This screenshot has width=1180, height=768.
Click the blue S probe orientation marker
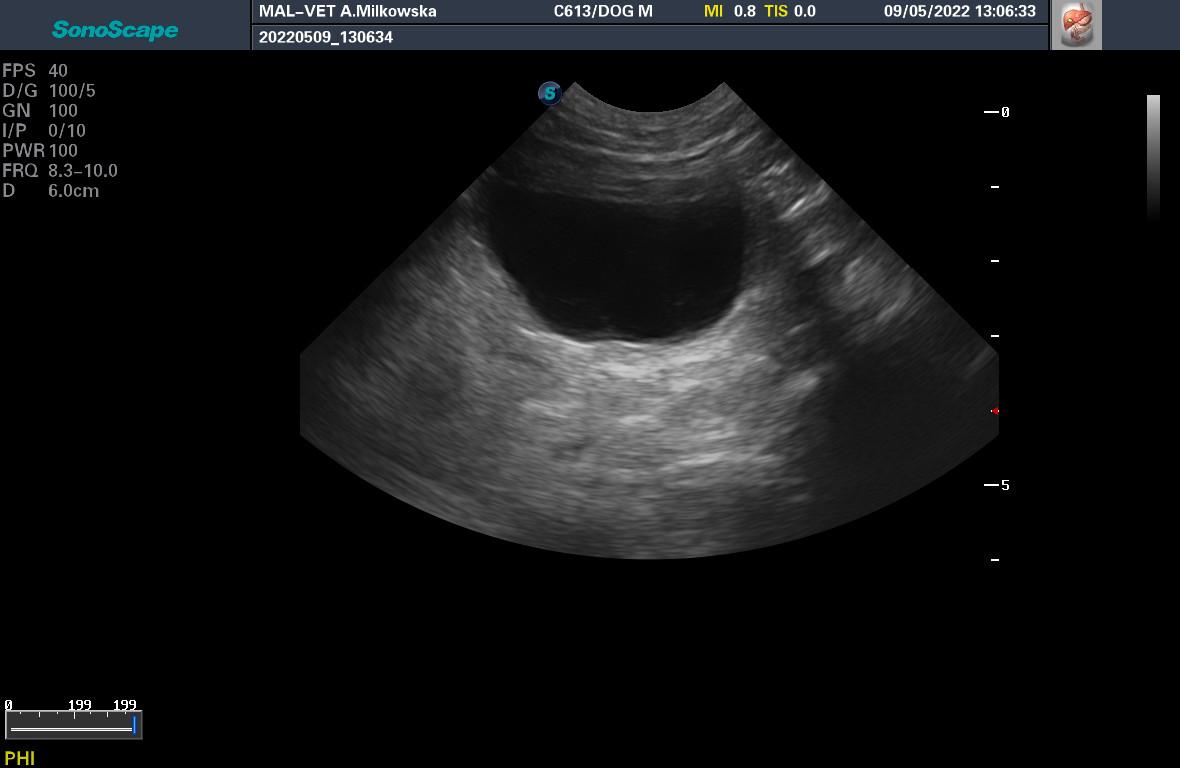point(549,93)
